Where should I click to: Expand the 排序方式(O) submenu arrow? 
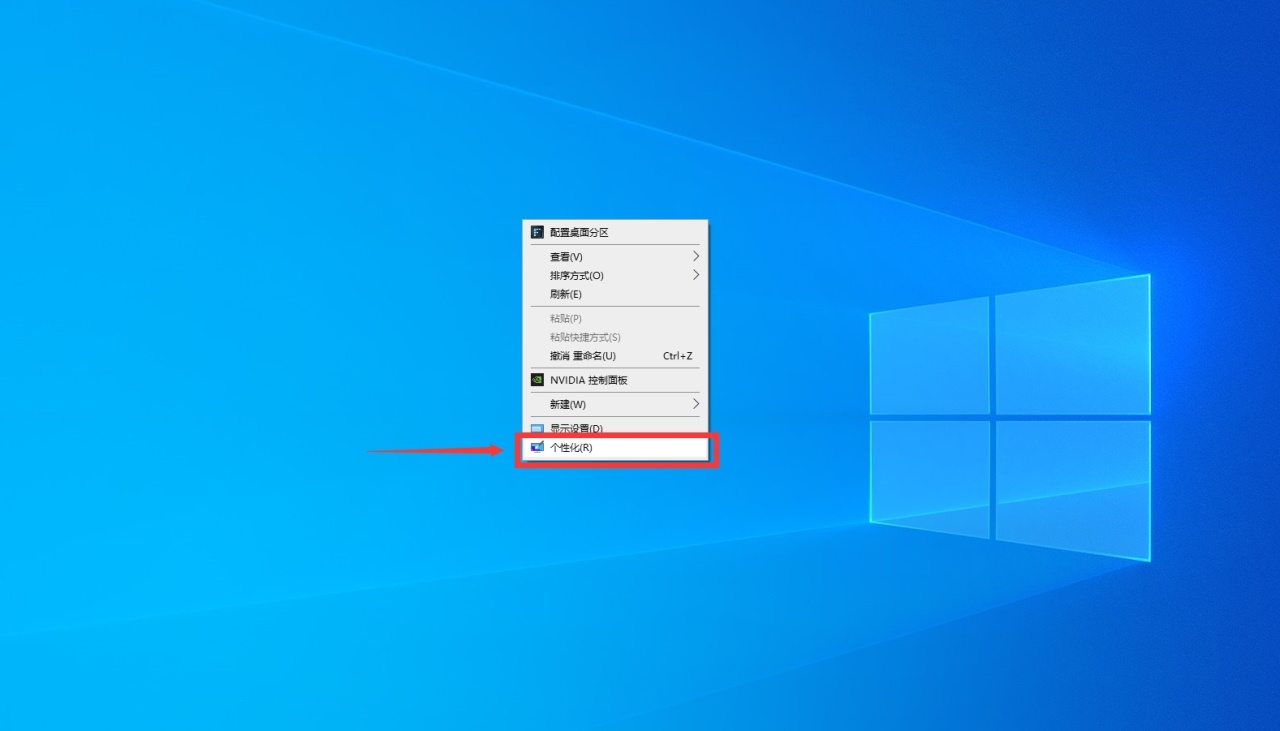pos(696,275)
